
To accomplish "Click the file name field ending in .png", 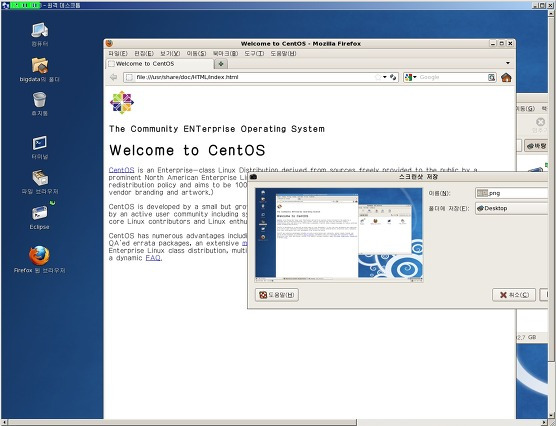I will (512, 193).
